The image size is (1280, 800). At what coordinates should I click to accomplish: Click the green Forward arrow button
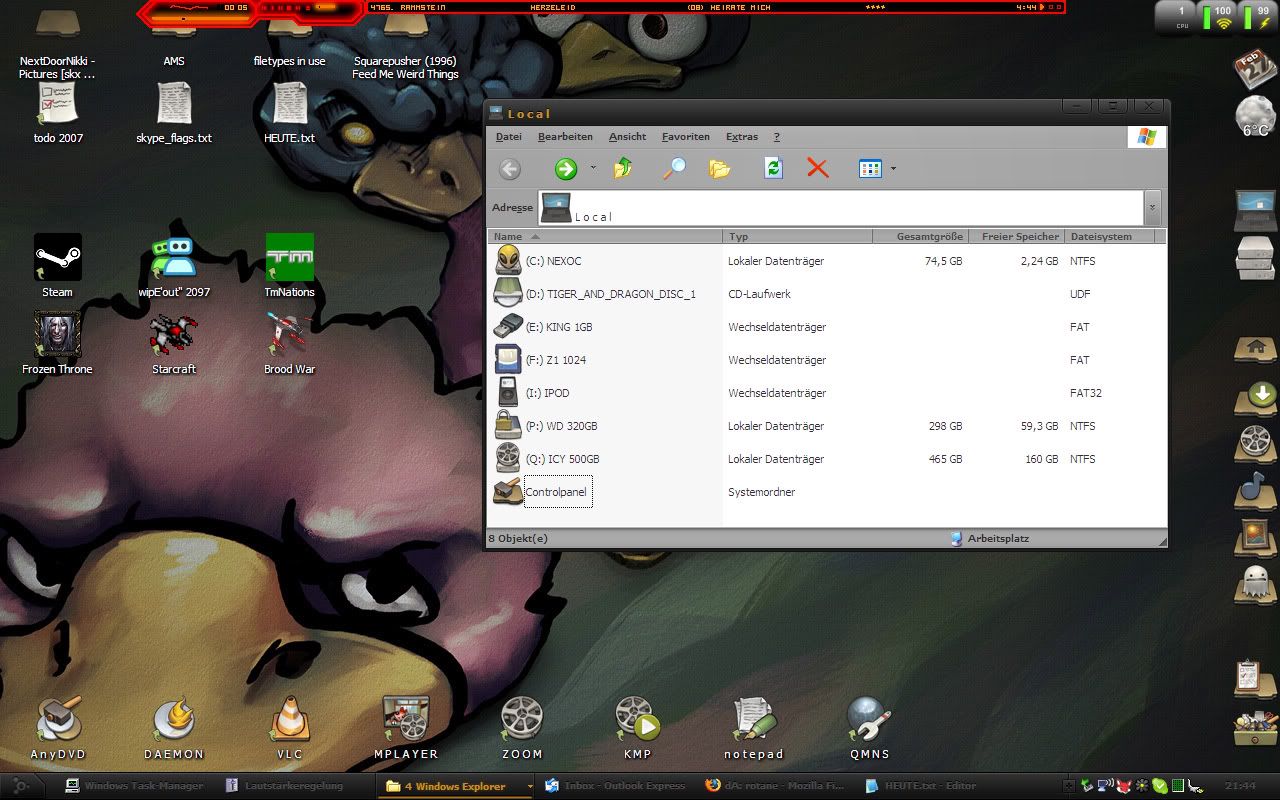click(x=566, y=169)
